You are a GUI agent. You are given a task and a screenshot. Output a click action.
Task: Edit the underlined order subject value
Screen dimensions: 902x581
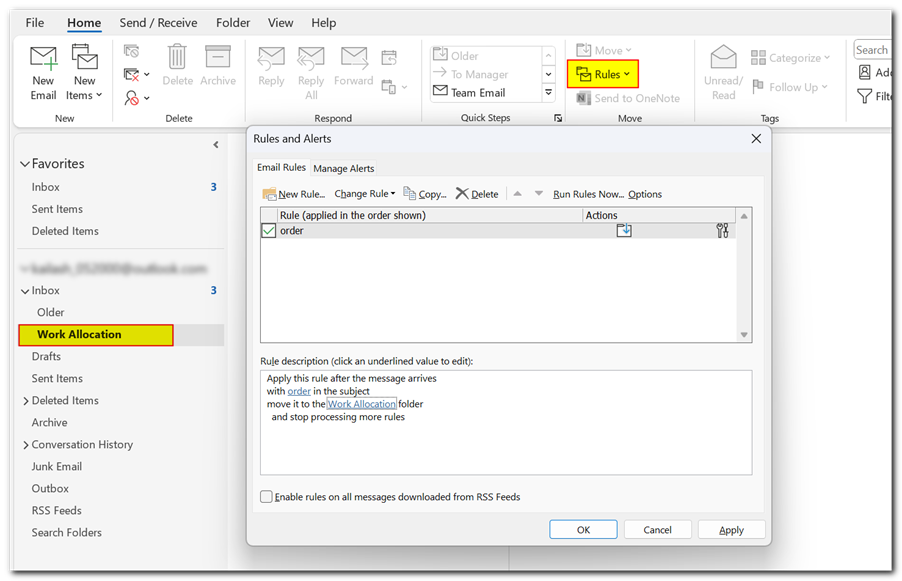click(x=299, y=391)
